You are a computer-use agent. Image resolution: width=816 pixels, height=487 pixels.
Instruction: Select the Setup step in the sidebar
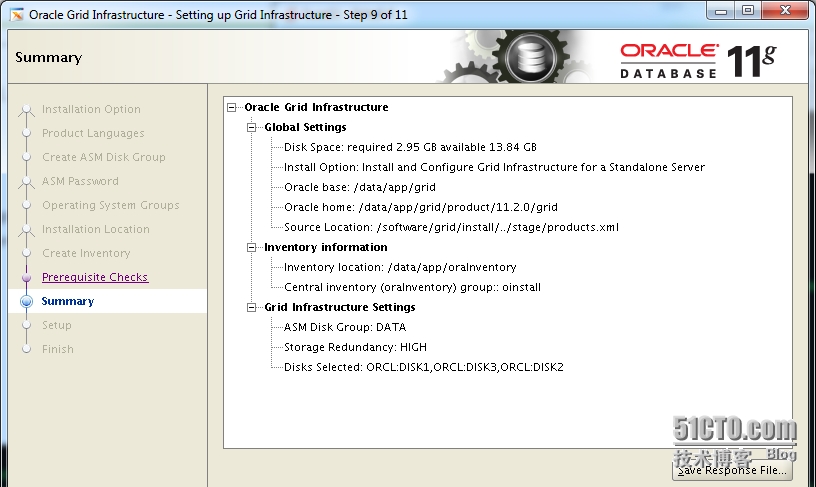pos(57,325)
